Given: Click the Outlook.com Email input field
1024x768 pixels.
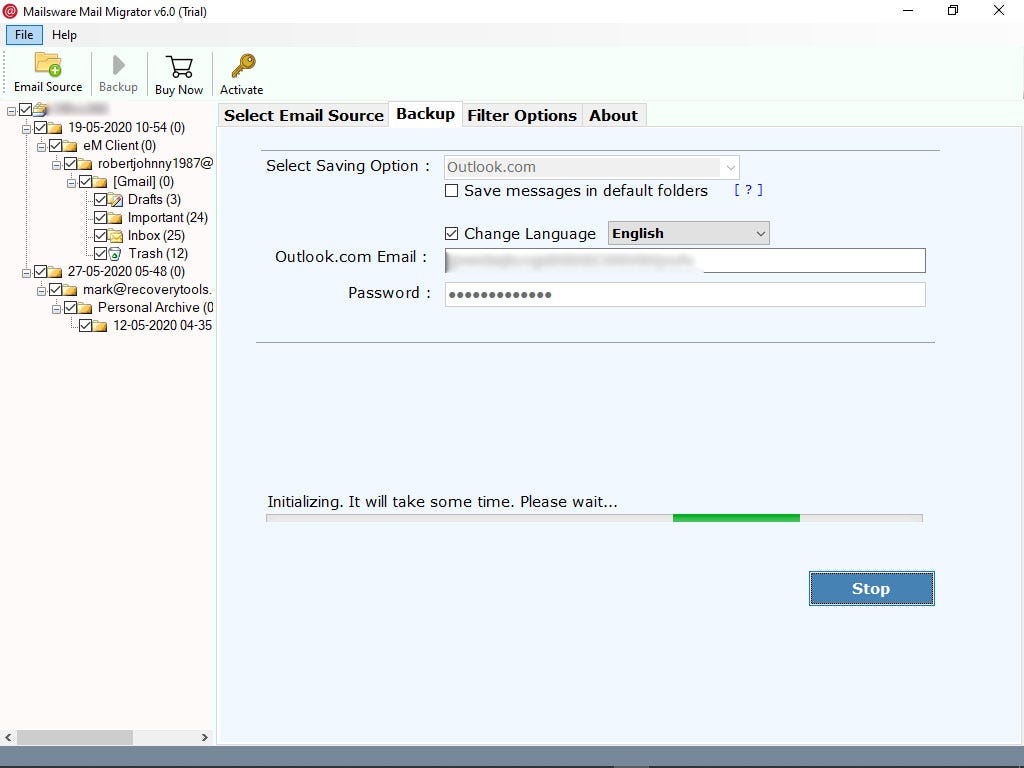Looking at the screenshot, I should pos(685,261).
